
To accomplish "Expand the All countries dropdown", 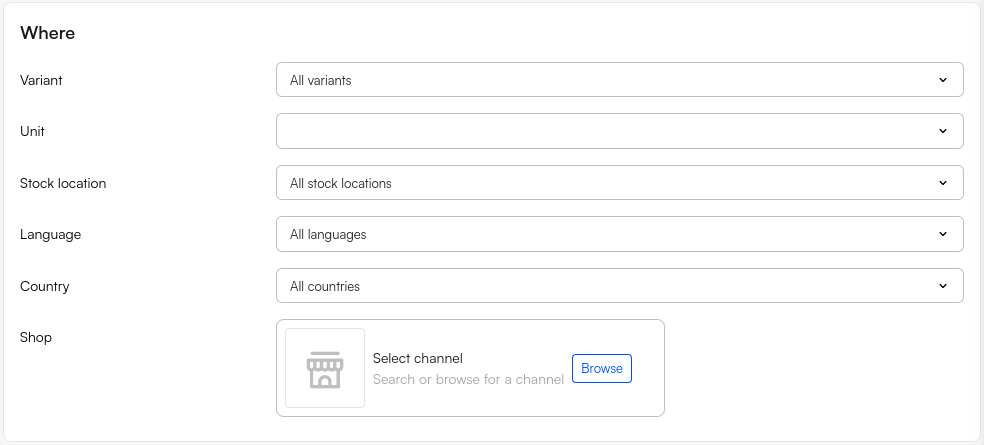I will point(600,286).
